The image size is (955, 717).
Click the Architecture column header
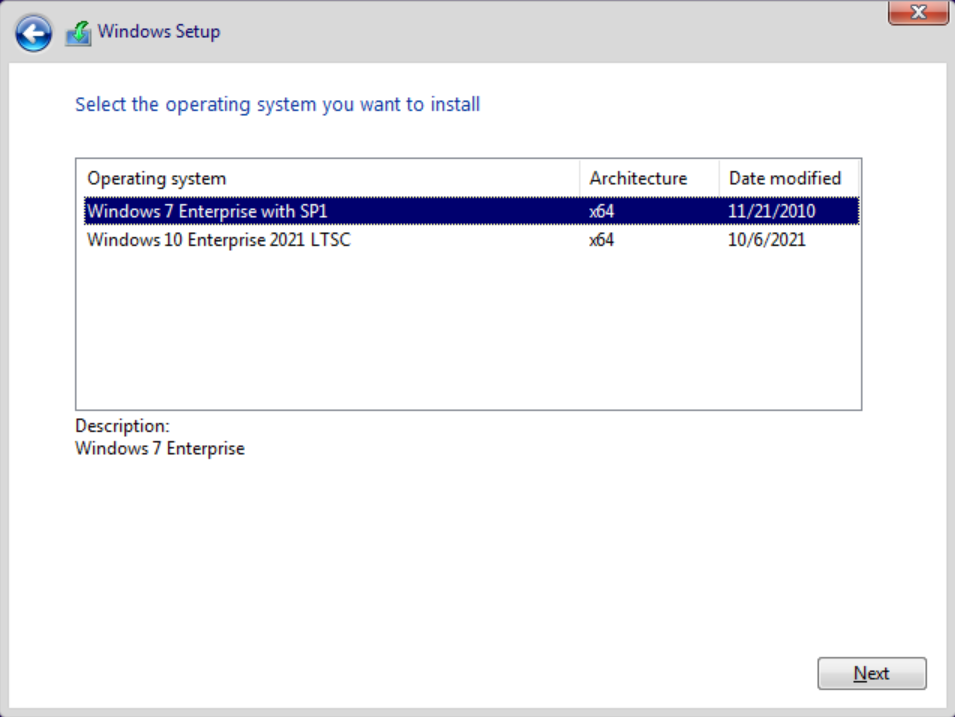(638, 179)
